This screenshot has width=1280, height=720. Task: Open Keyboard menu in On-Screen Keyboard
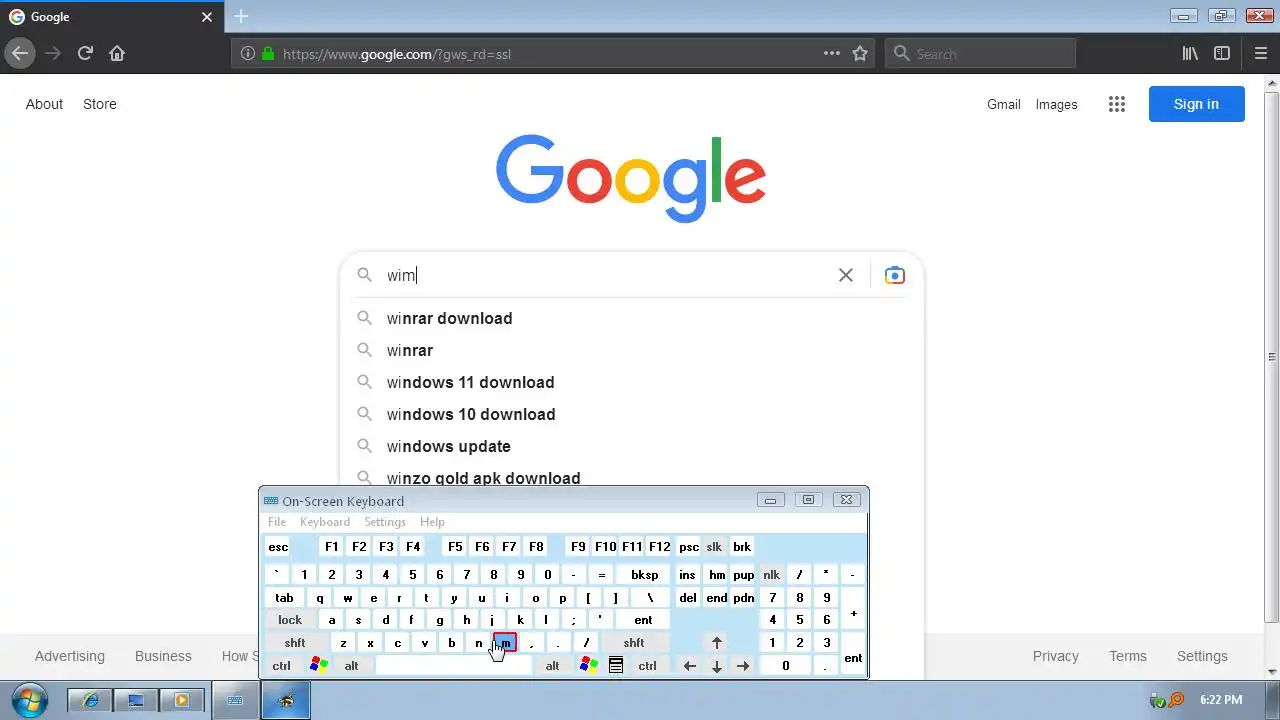[325, 522]
